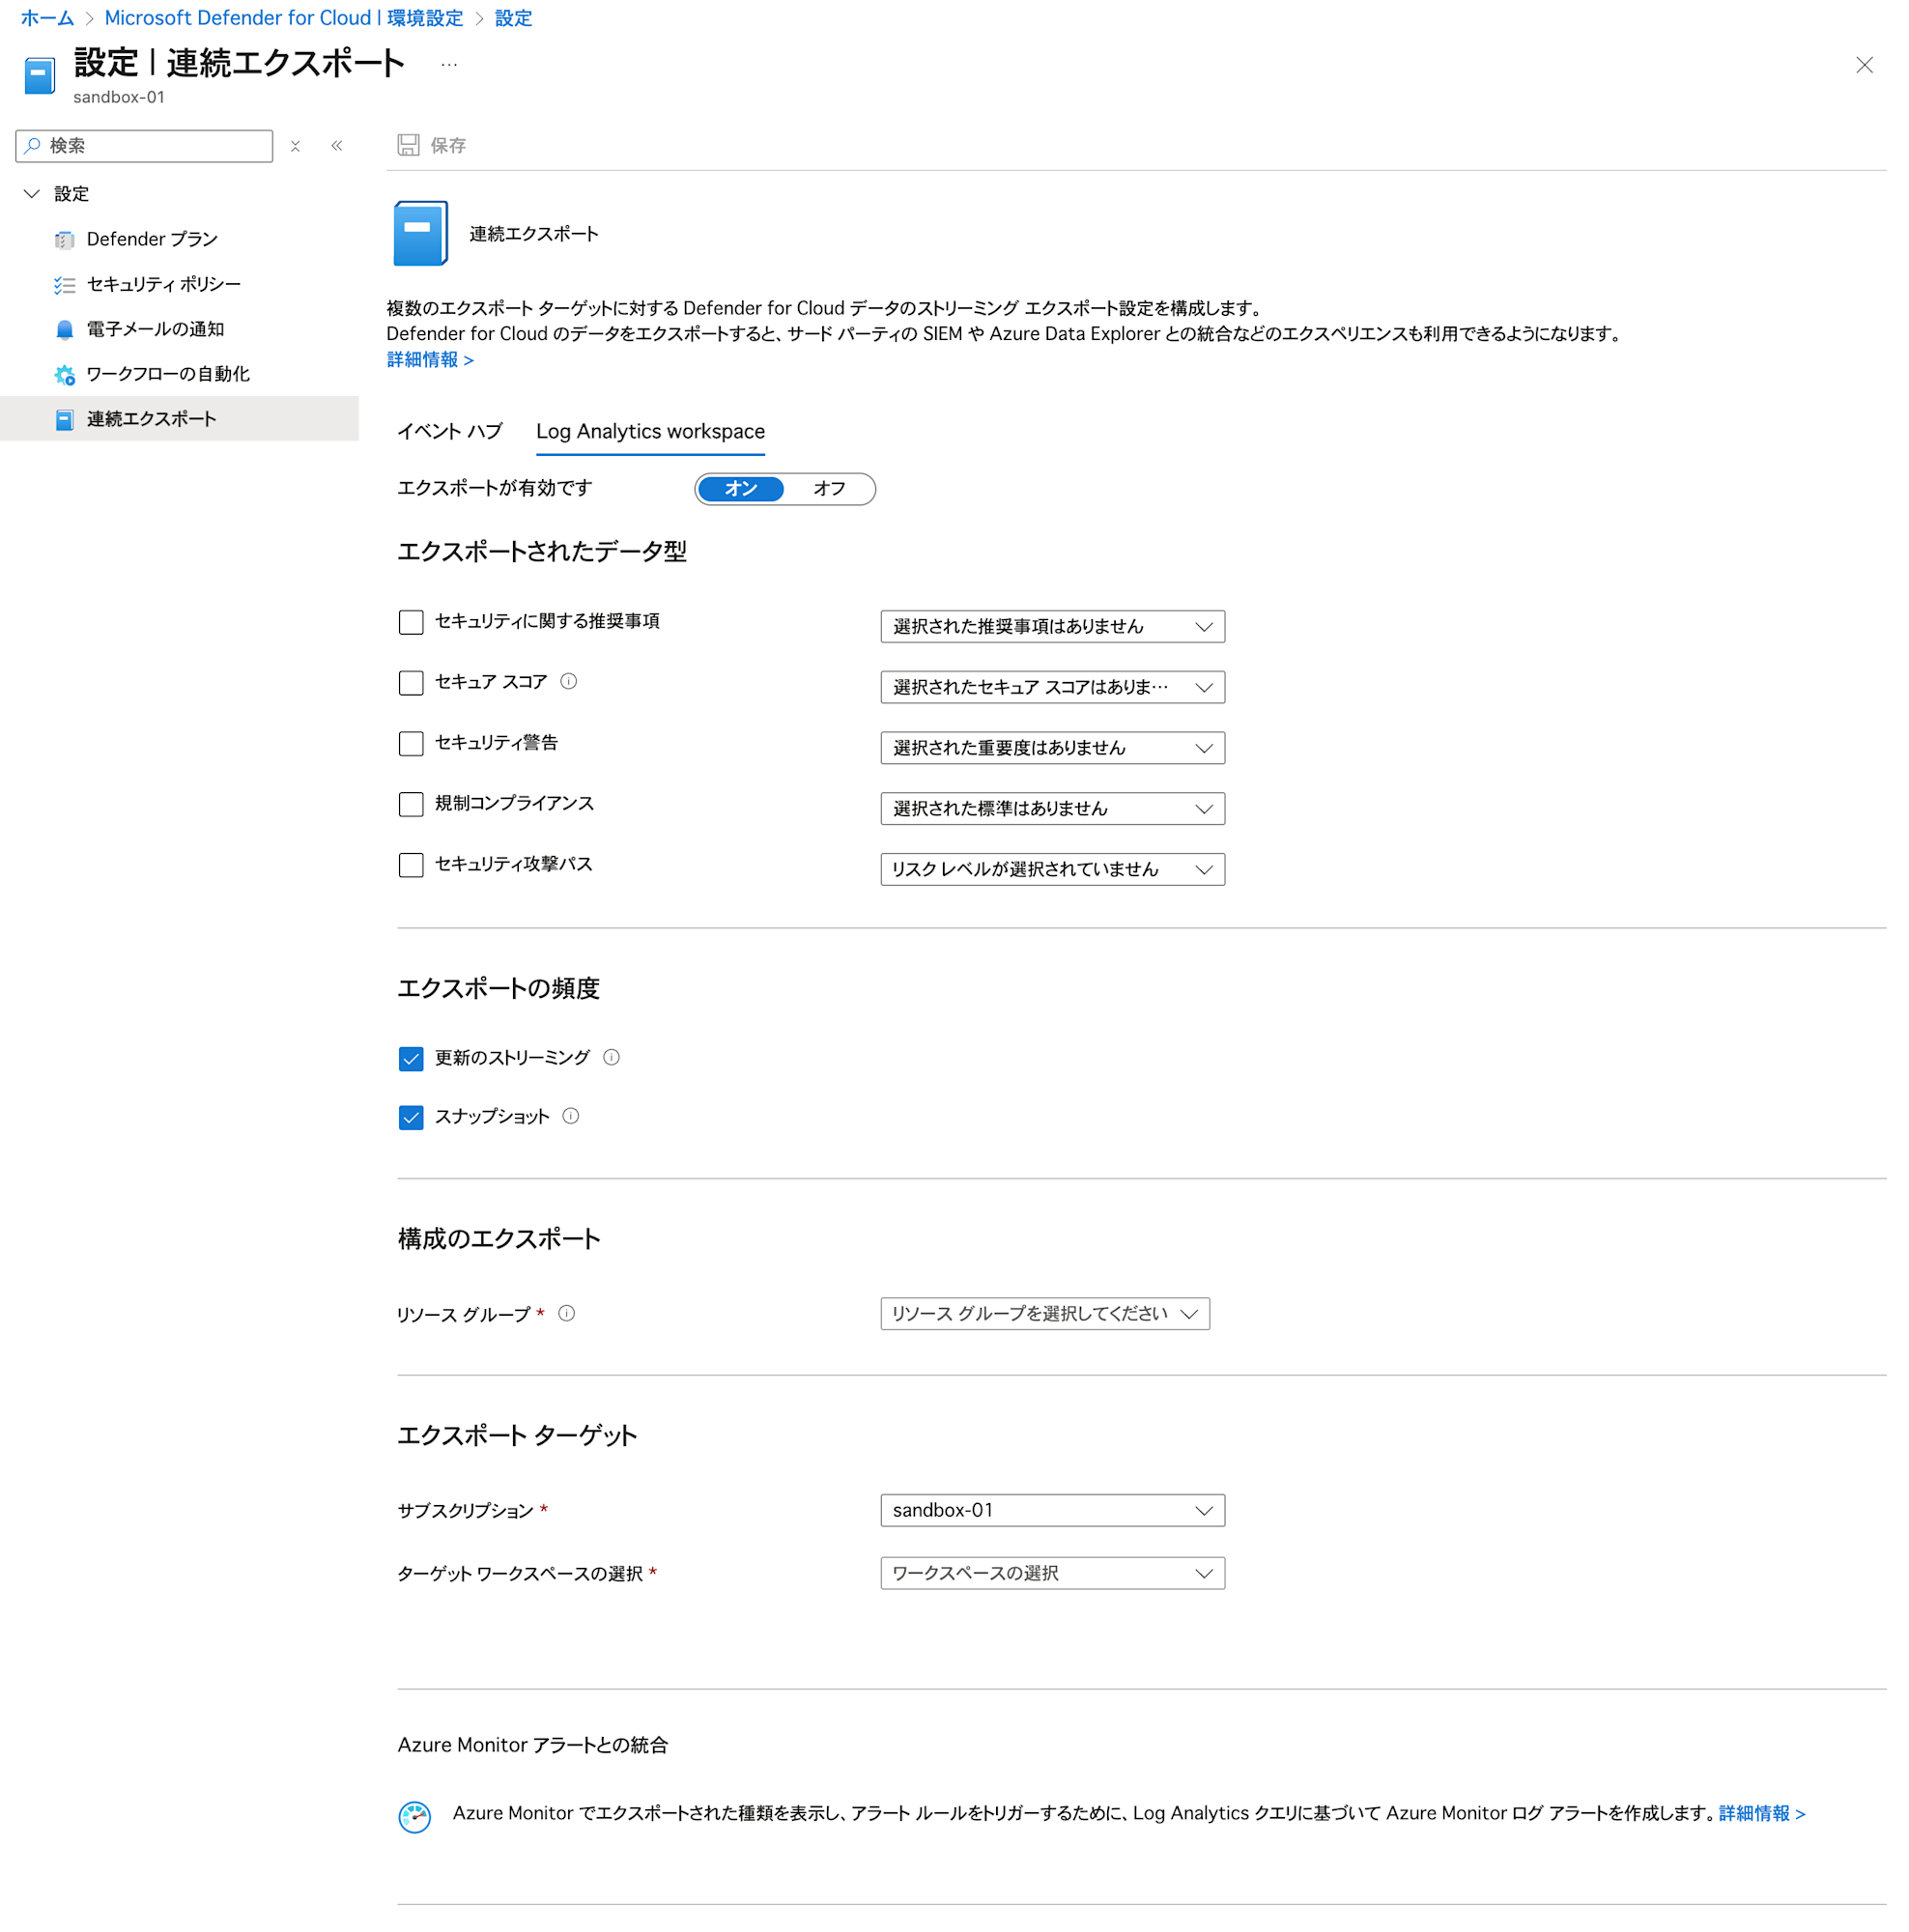Click the header 連続エクスポート blade icon
The width and height of the screenshot is (1909, 1932).
pos(39,76)
